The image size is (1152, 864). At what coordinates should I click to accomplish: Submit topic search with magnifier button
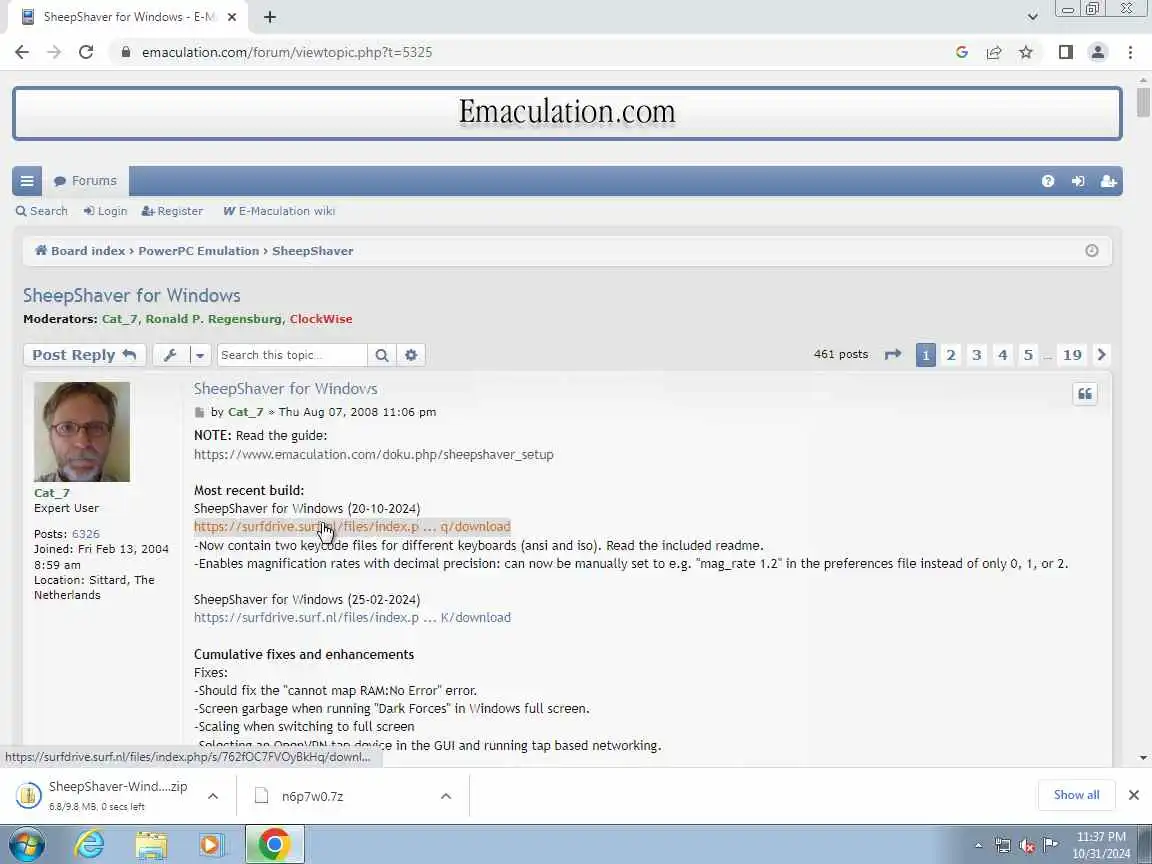(382, 355)
